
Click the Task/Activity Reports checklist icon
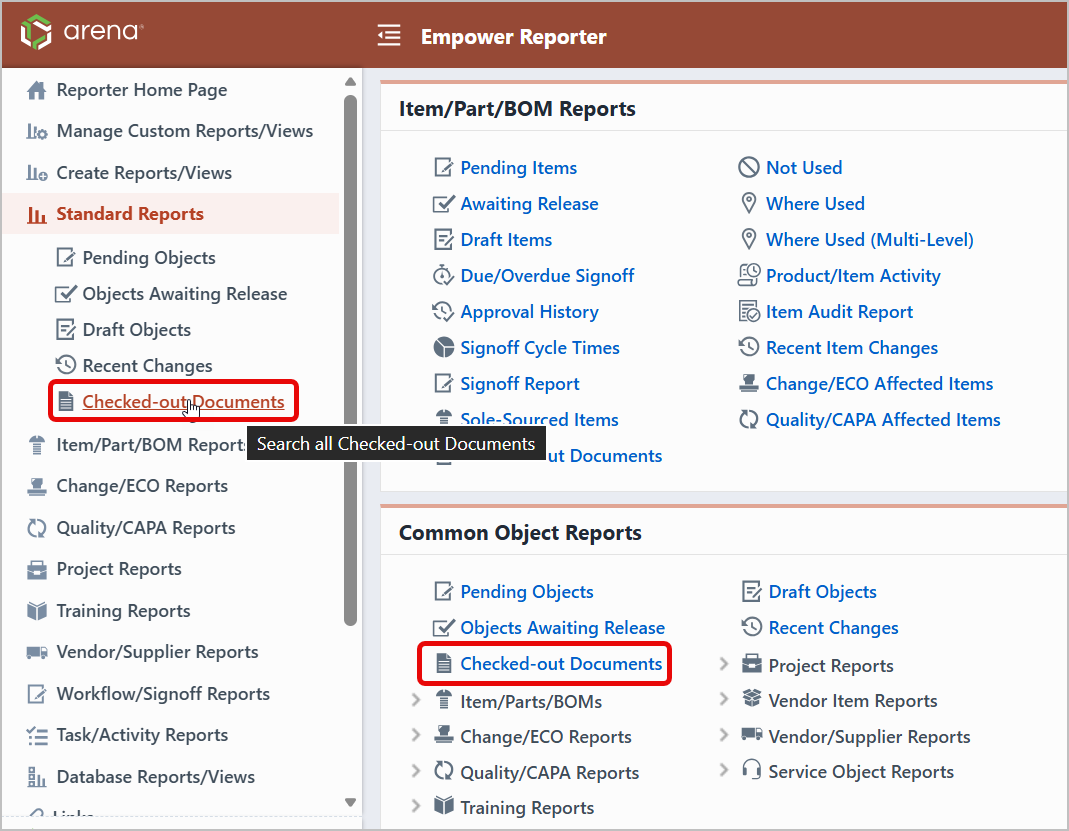[37, 736]
